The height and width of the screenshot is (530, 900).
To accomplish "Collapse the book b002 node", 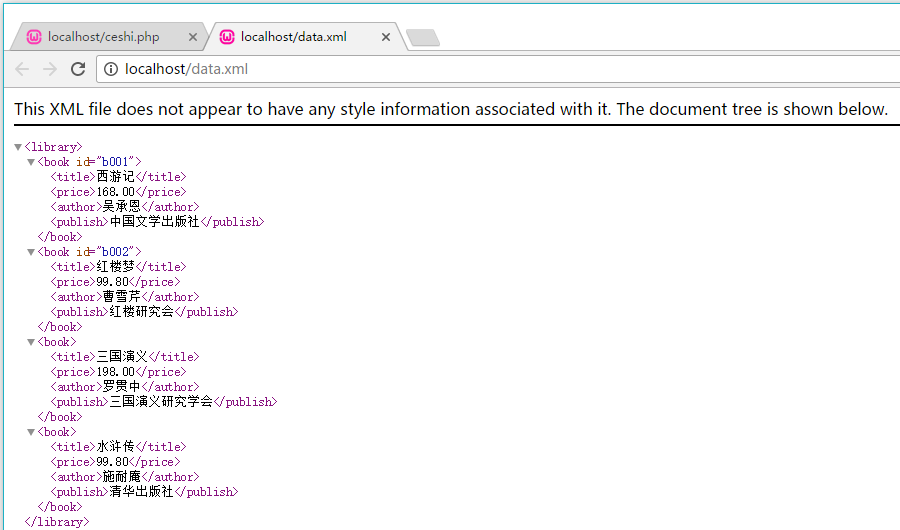I will click(x=31, y=252).
